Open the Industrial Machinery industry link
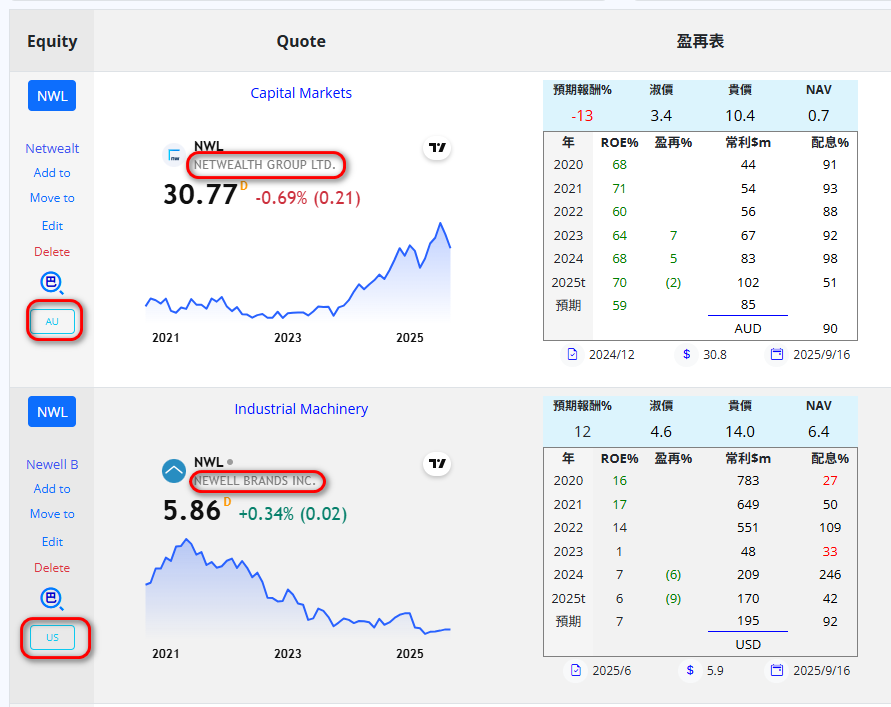The width and height of the screenshot is (891, 707). 301,409
